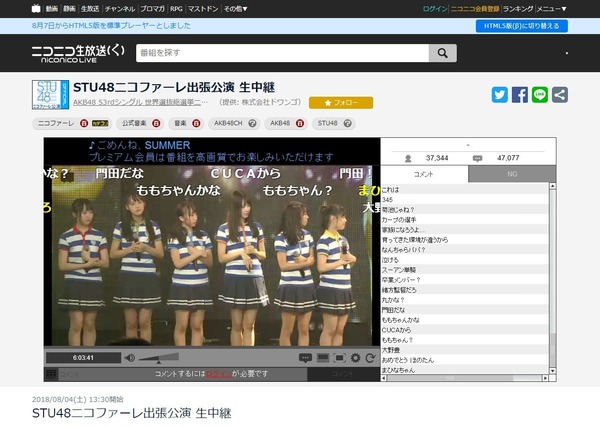Click the ニコニコ会員登録 link
Image resolution: width=600 pixels, height=426 pixels.
click(x=475, y=8)
